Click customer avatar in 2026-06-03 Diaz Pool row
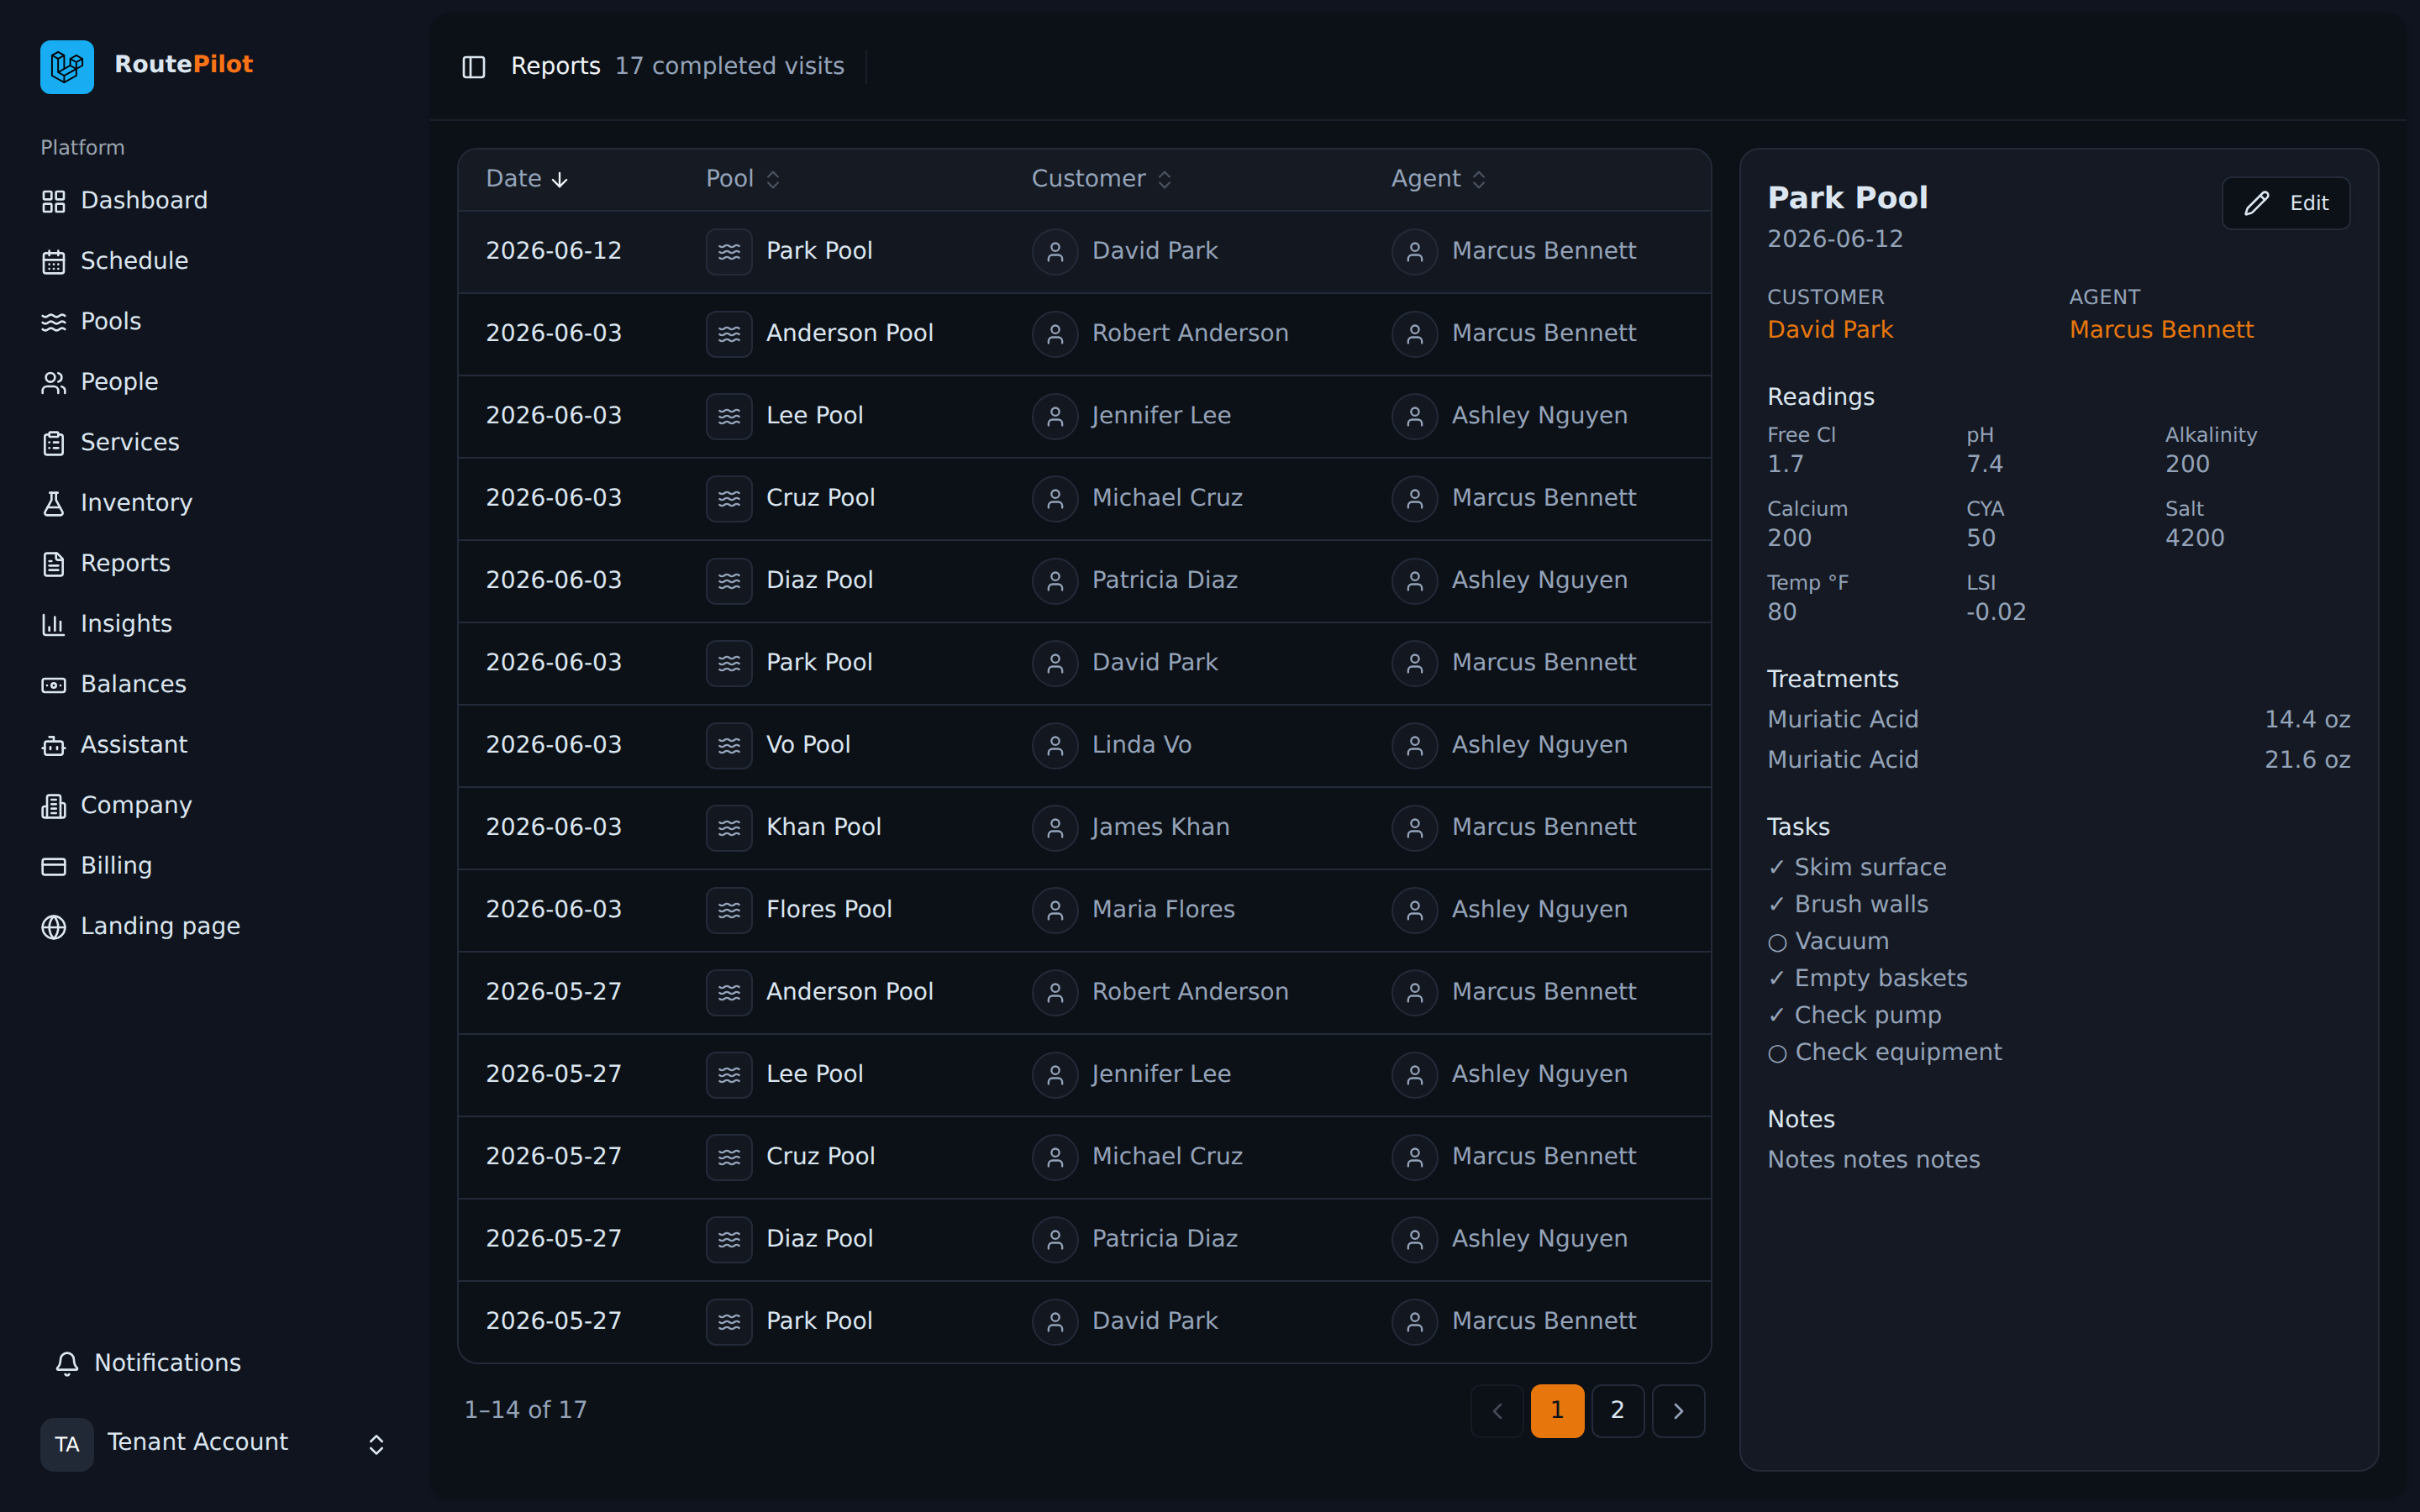 1055,580
